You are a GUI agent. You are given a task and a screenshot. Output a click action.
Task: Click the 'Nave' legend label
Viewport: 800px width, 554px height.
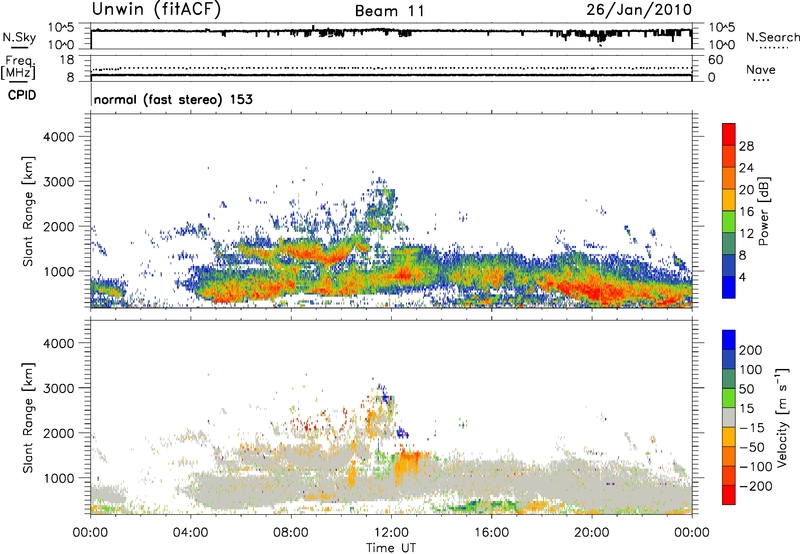pyautogui.click(x=761, y=69)
